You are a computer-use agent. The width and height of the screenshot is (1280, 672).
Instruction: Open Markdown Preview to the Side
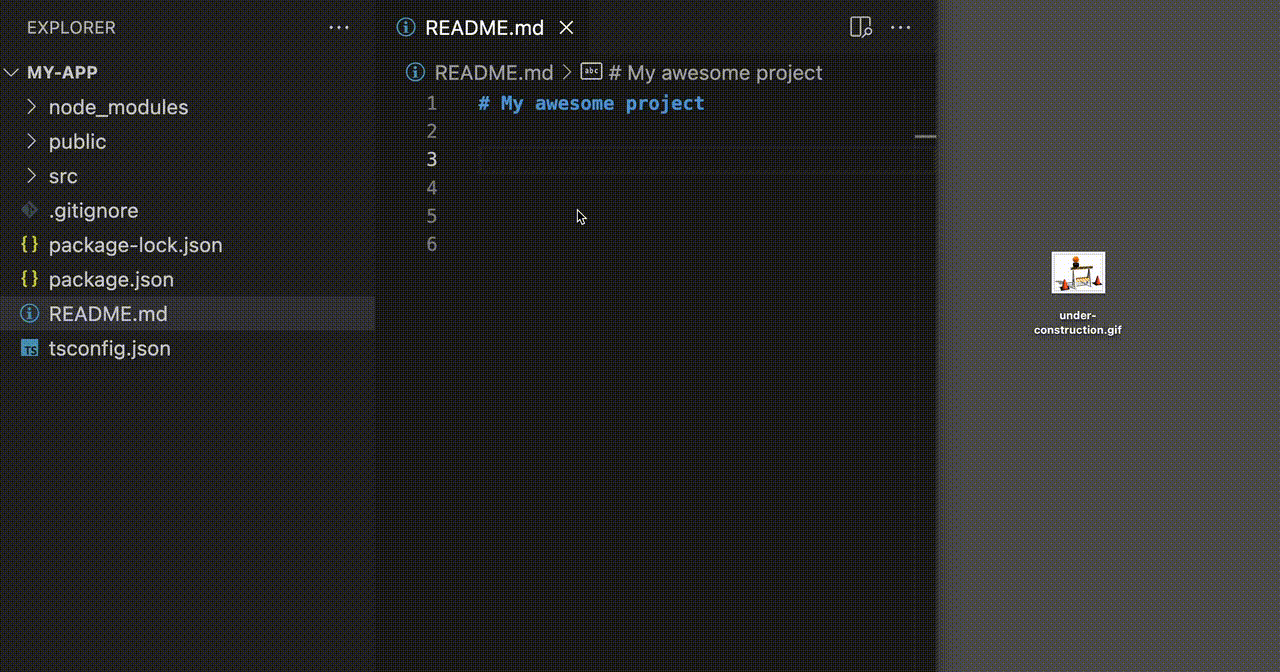click(x=861, y=27)
